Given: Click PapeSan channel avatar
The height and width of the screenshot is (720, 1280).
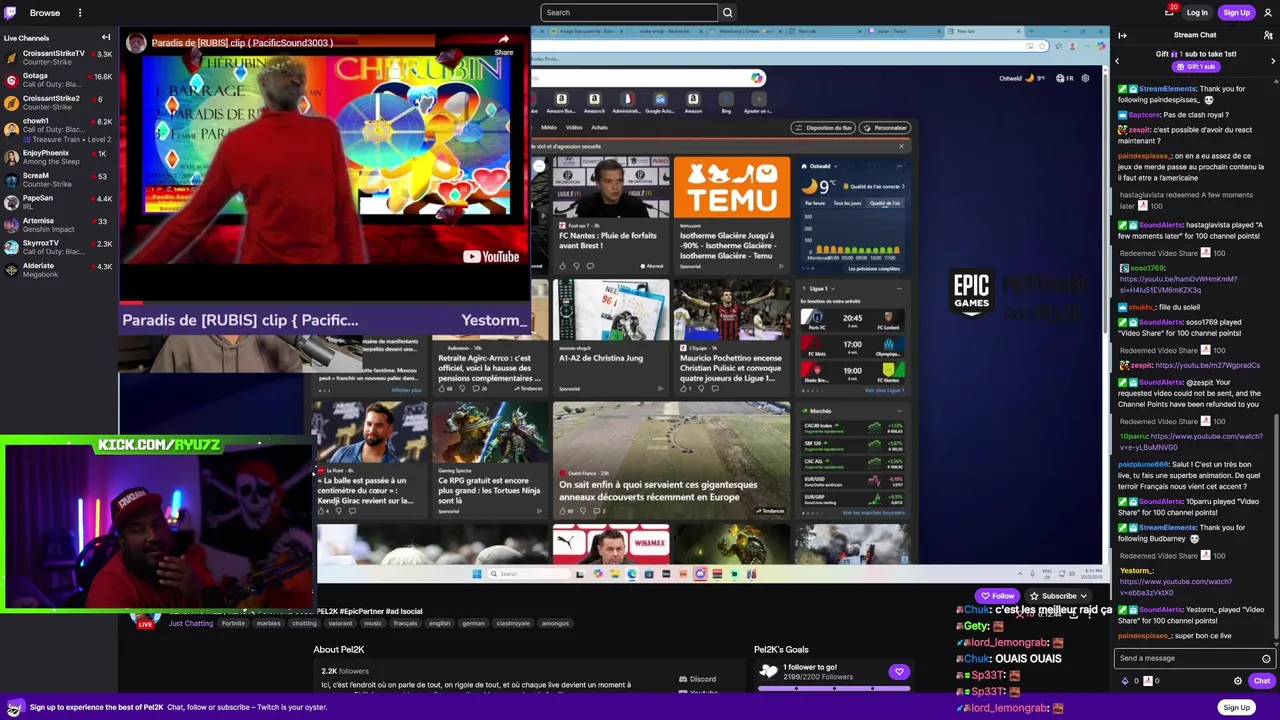Looking at the screenshot, I should (11, 202).
